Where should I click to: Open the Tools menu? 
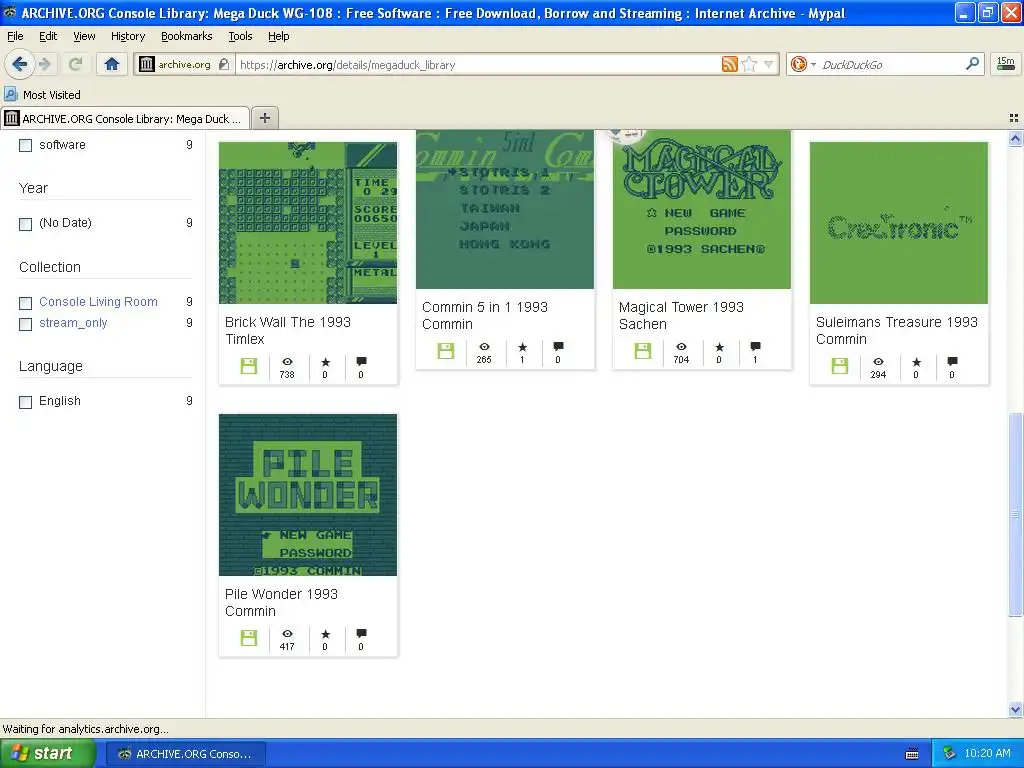pyautogui.click(x=240, y=36)
